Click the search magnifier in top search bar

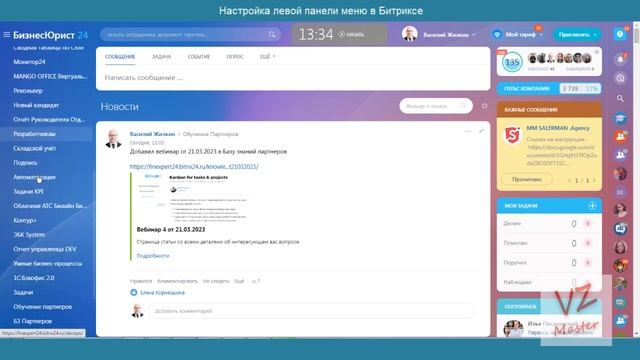(x=272, y=35)
